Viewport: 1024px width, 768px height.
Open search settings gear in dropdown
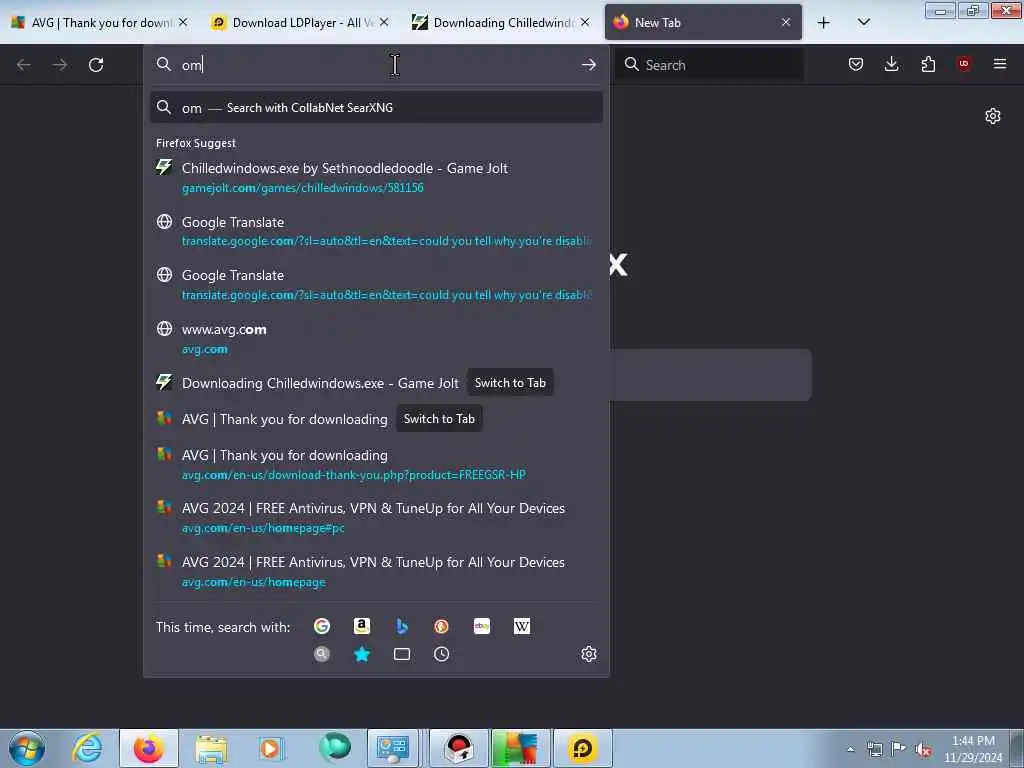coord(588,654)
